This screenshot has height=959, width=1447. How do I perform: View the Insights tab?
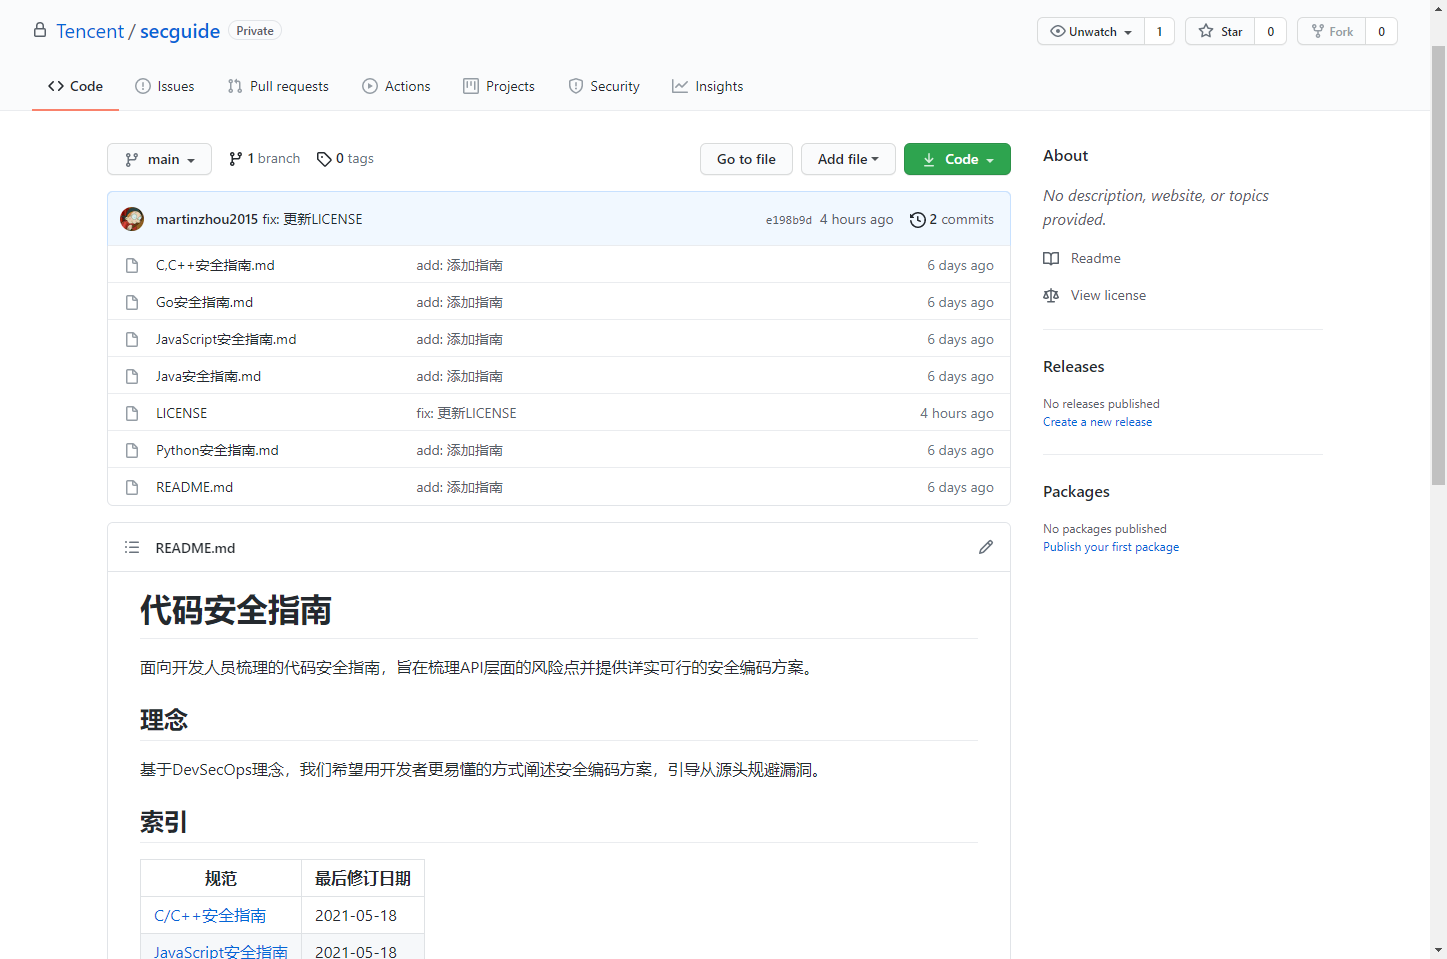(708, 86)
